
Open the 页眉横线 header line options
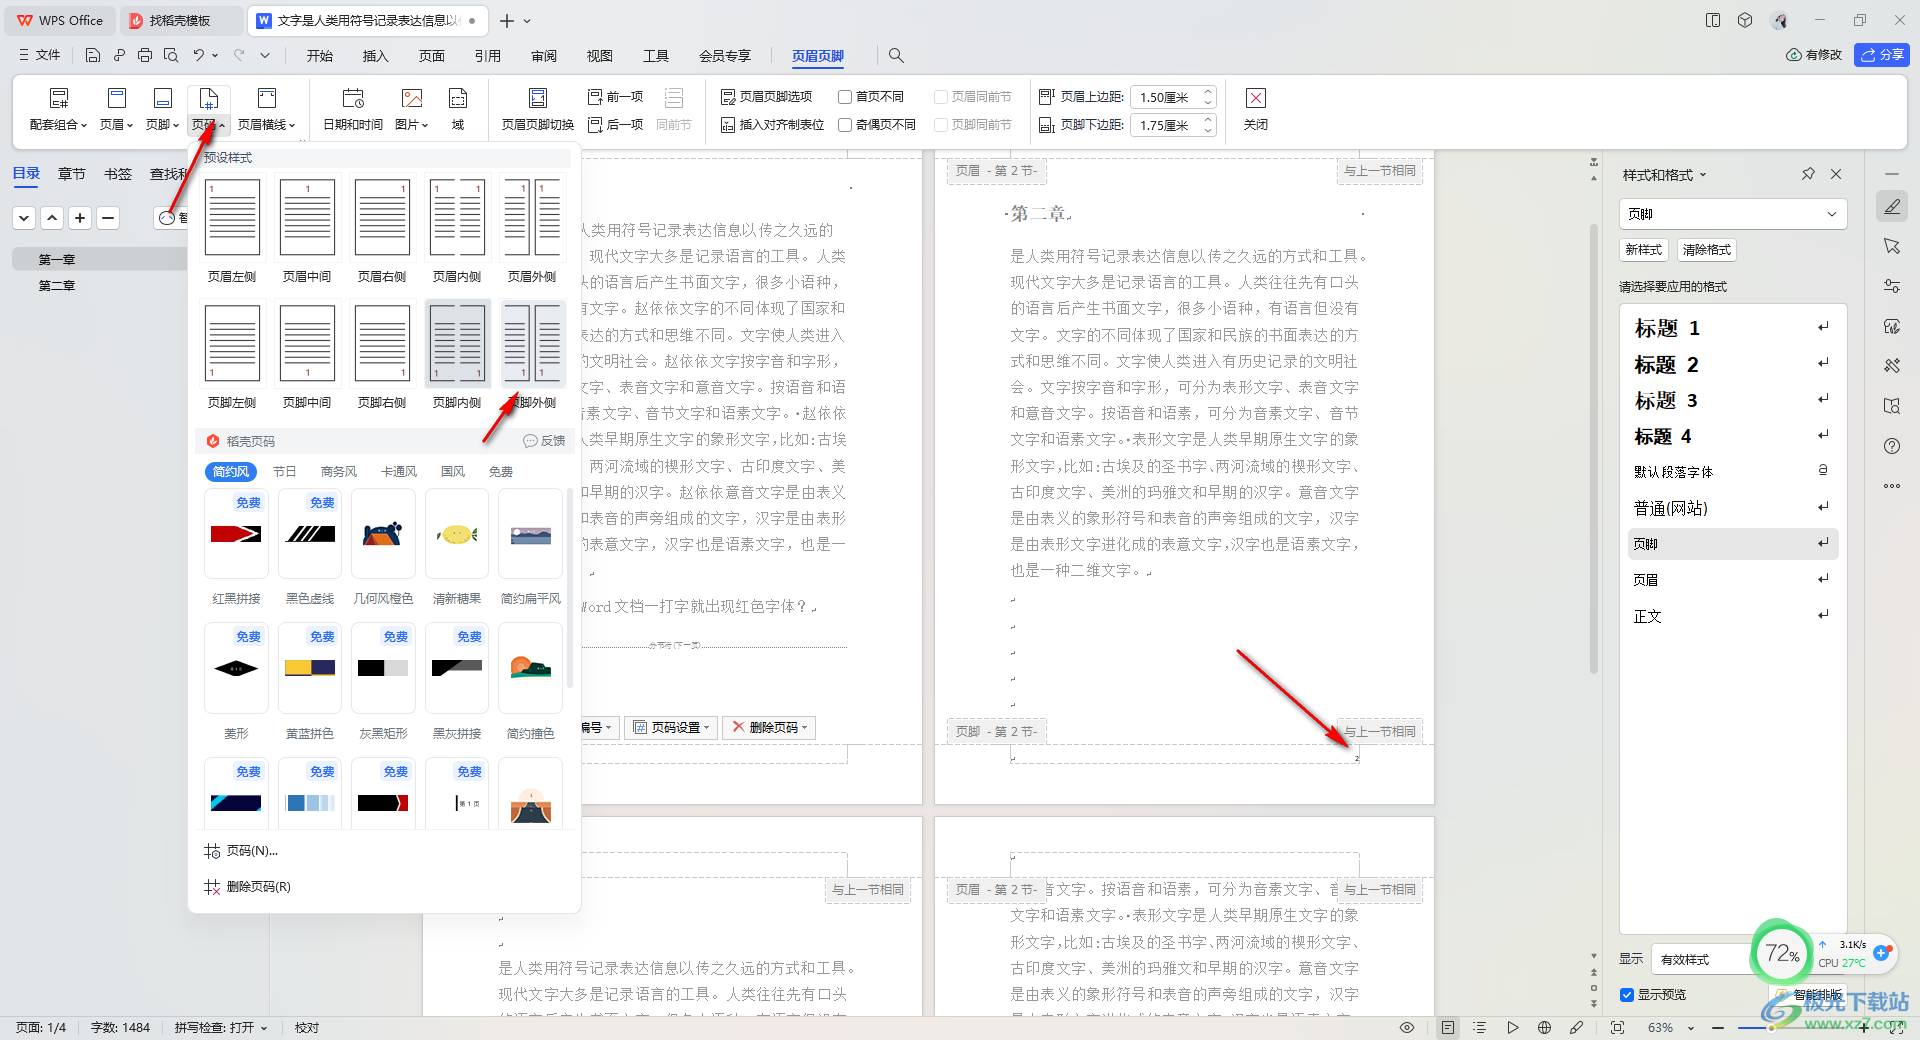266,109
